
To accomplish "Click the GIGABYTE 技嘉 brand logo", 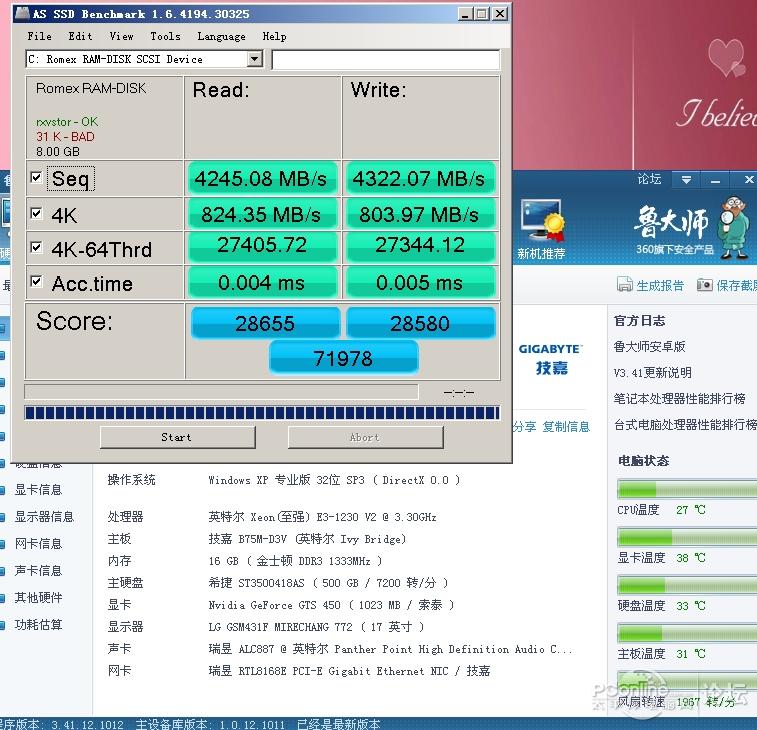I will click(551, 359).
